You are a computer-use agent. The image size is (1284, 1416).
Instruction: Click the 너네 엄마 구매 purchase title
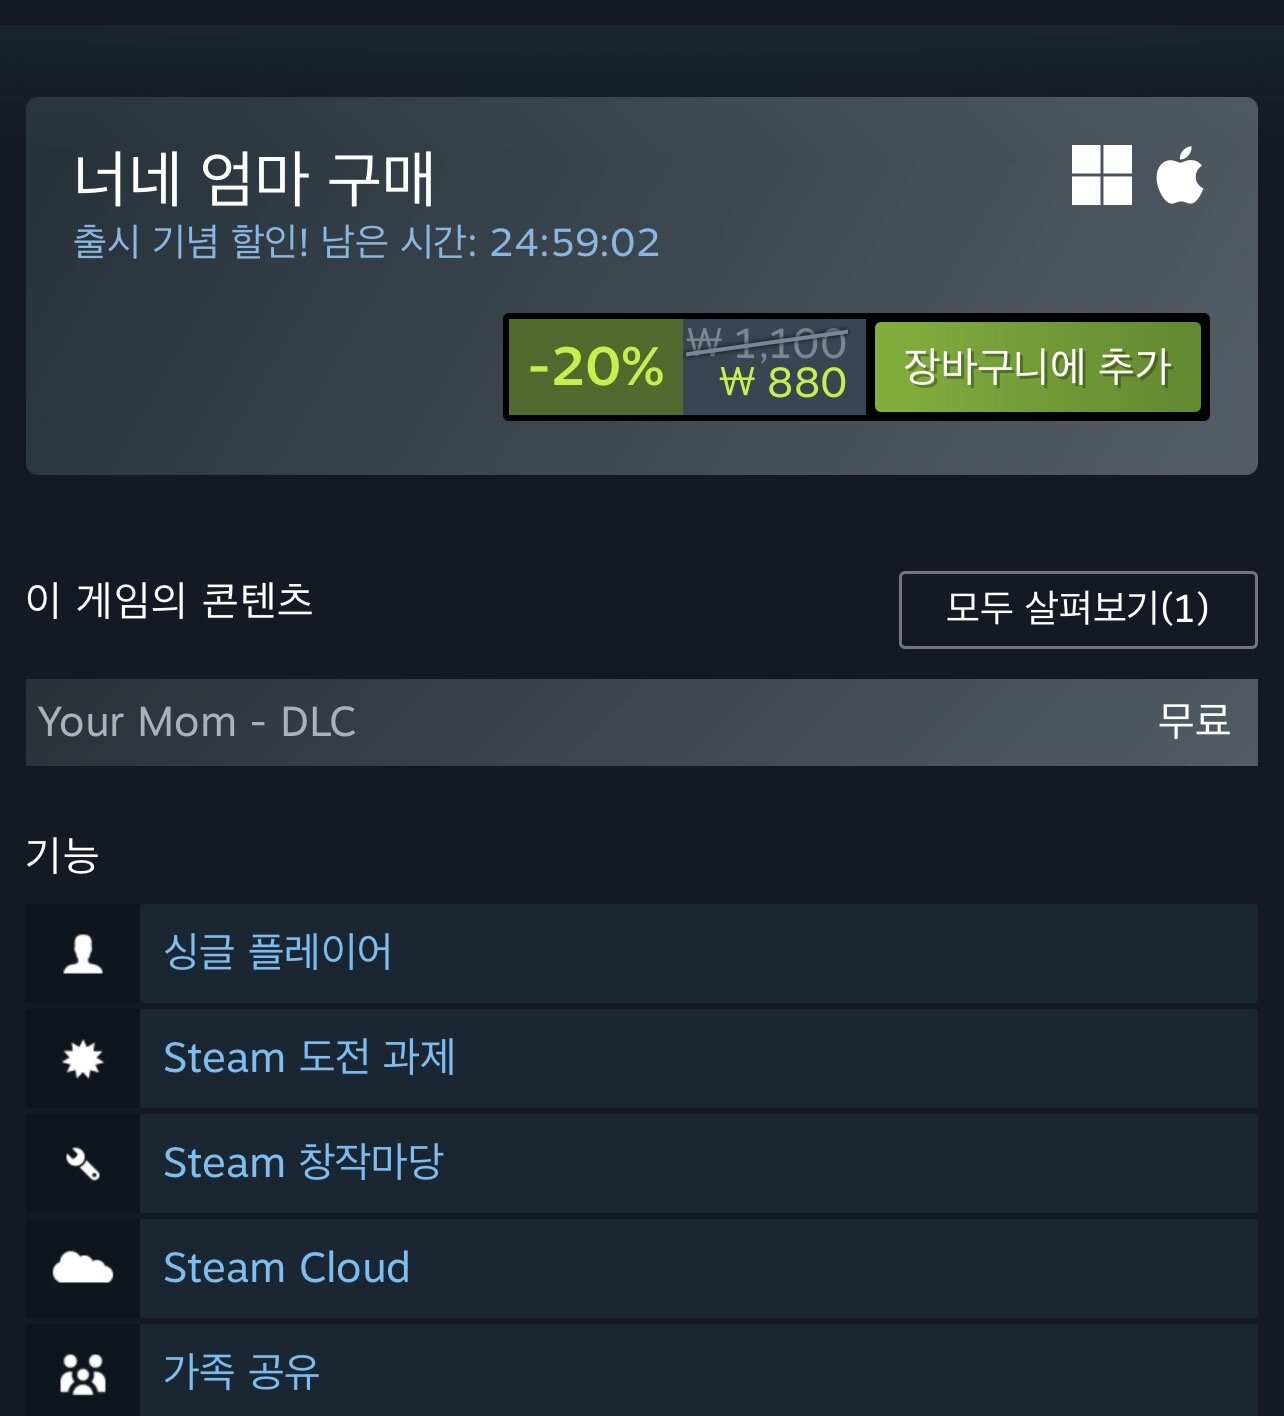(x=254, y=180)
